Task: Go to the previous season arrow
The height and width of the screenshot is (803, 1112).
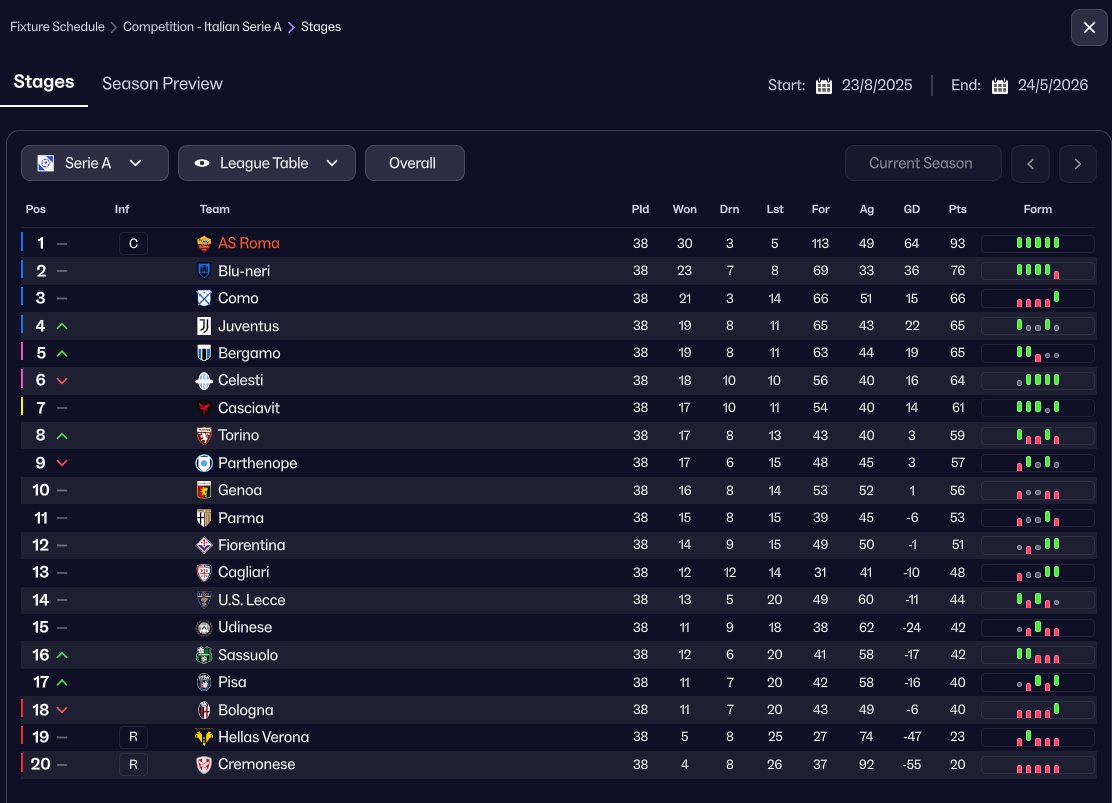Action: (1030, 163)
